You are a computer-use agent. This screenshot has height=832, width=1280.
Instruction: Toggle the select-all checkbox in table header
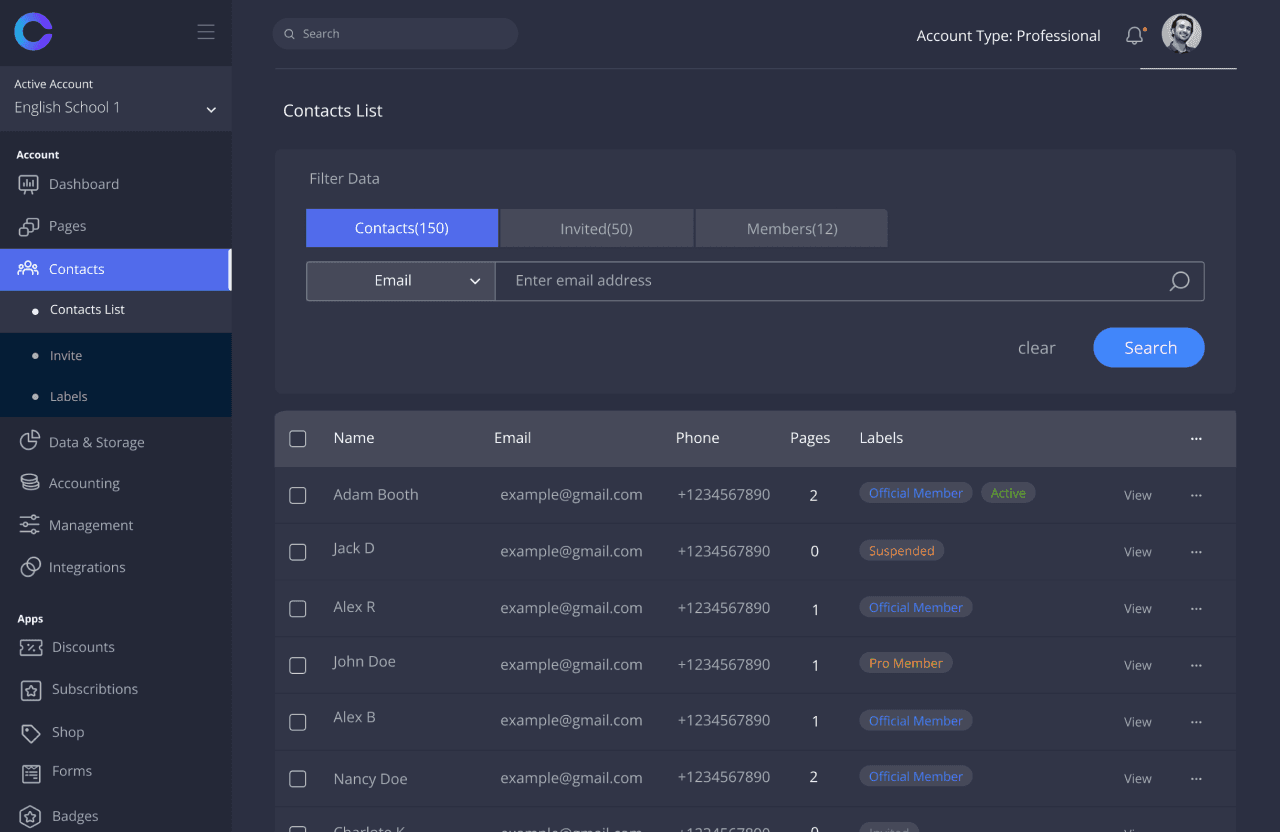pos(298,438)
